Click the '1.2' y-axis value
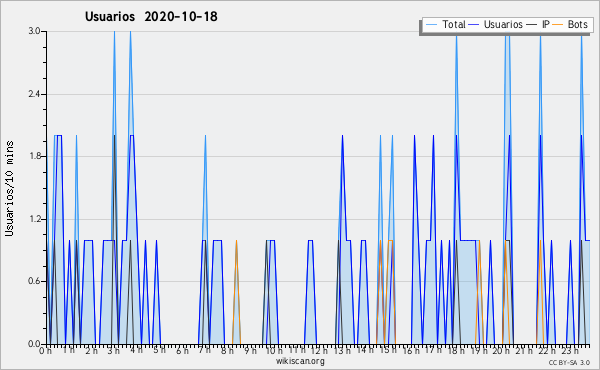This screenshot has height=370, width=600. (x=34, y=219)
